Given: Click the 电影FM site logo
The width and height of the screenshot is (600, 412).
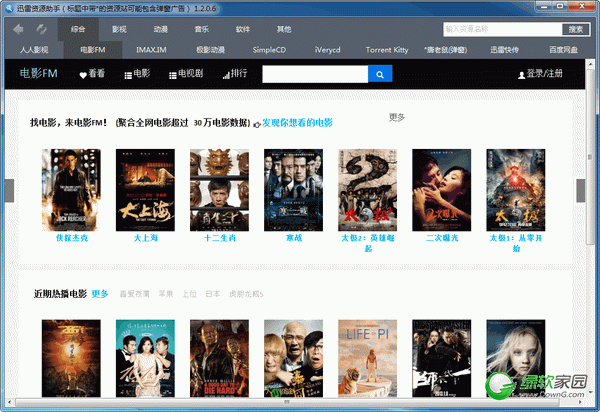Looking at the screenshot, I should [39, 73].
